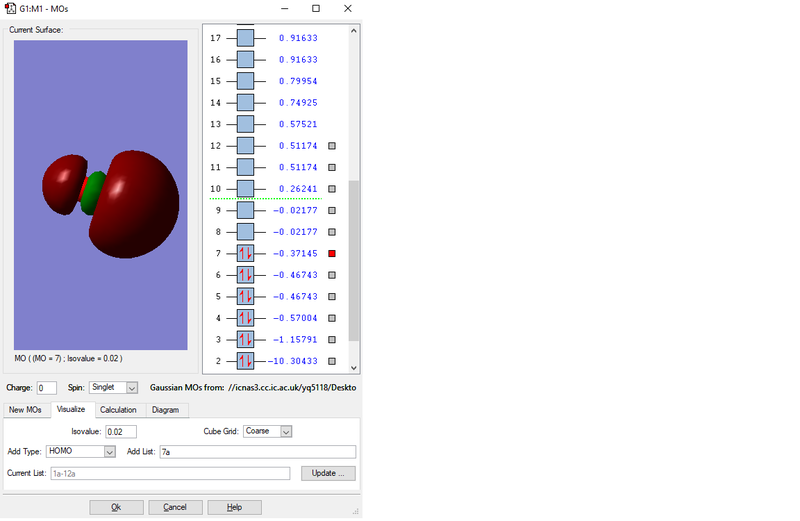
Task: Confirm with the Ok button
Action: 116,507
